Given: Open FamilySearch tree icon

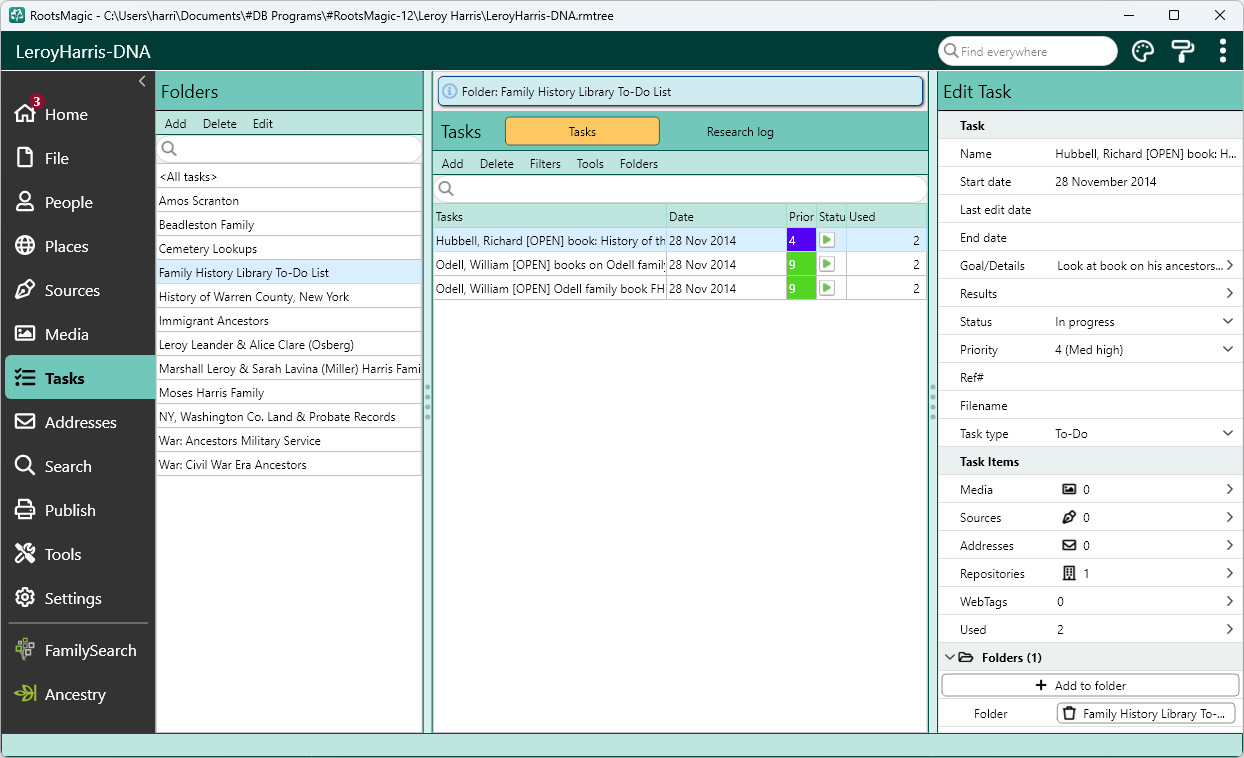Looking at the screenshot, I should 25,650.
